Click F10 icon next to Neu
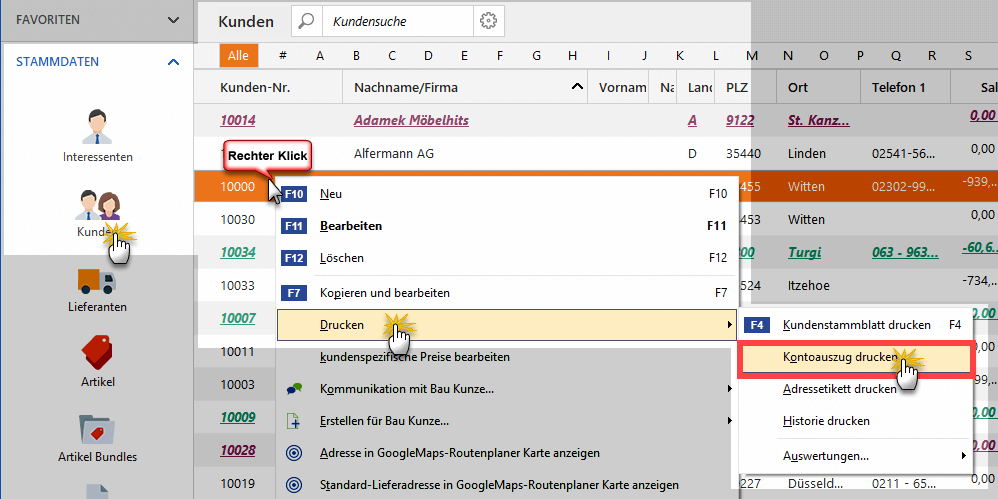This screenshot has width=998, height=499. pyautogui.click(x=294, y=193)
